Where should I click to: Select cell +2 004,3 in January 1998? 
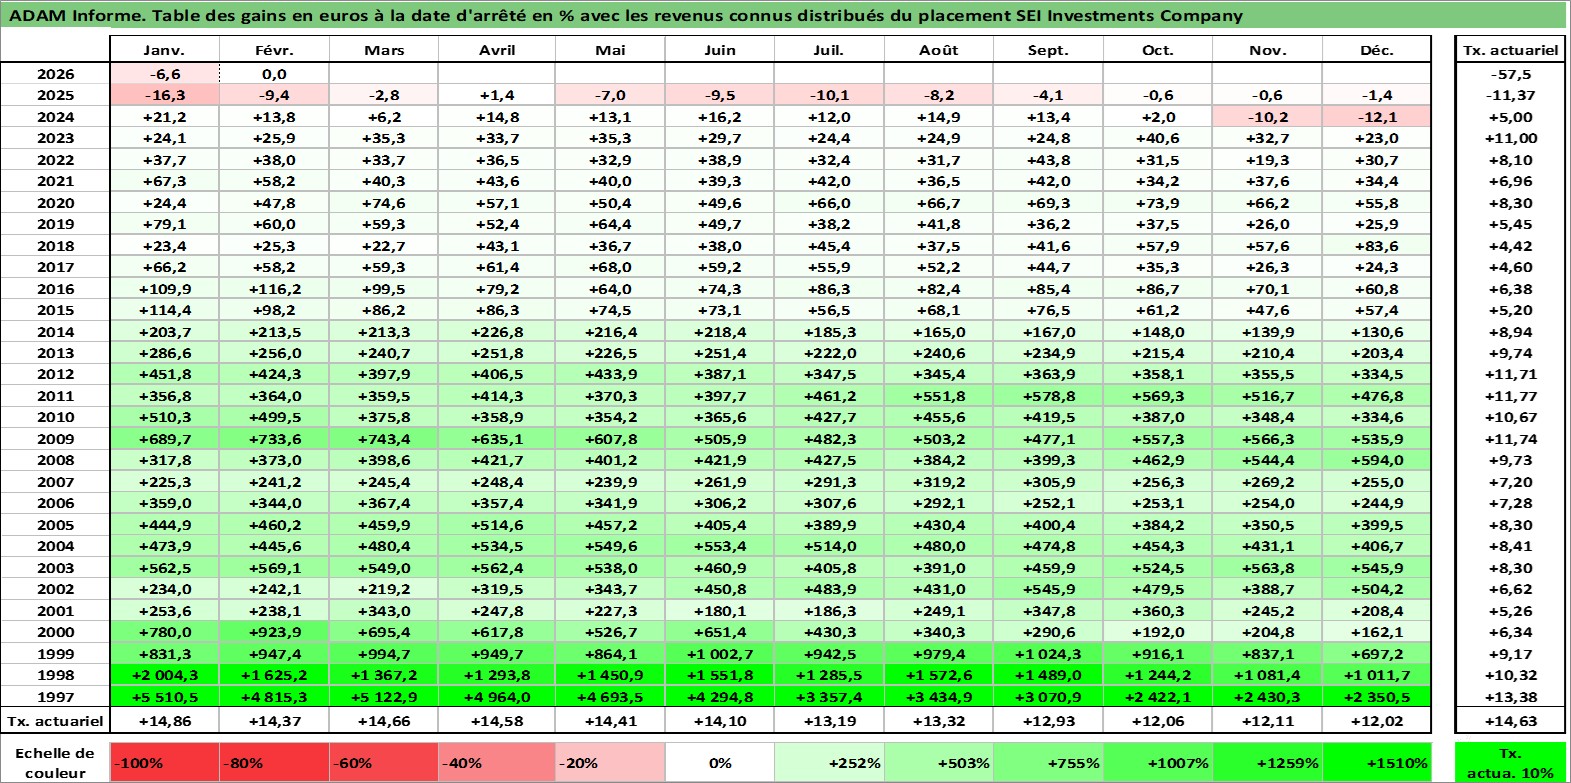pos(164,675)
